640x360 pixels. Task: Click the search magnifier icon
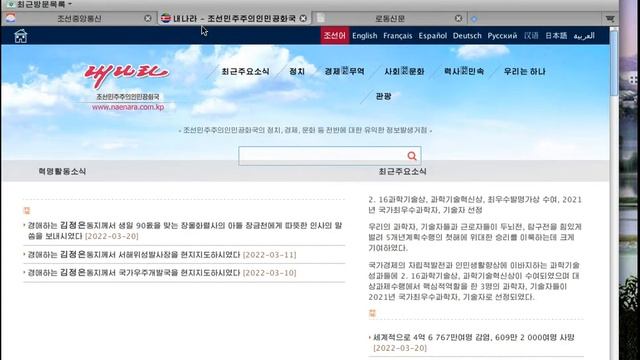pyautogui.click(x=412, y=156)
